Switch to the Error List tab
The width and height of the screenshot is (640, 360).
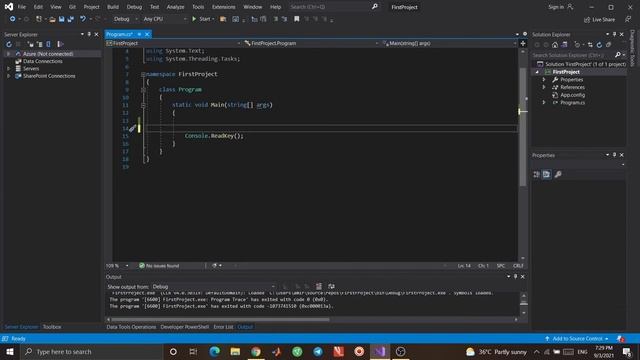tap(223, 327)
